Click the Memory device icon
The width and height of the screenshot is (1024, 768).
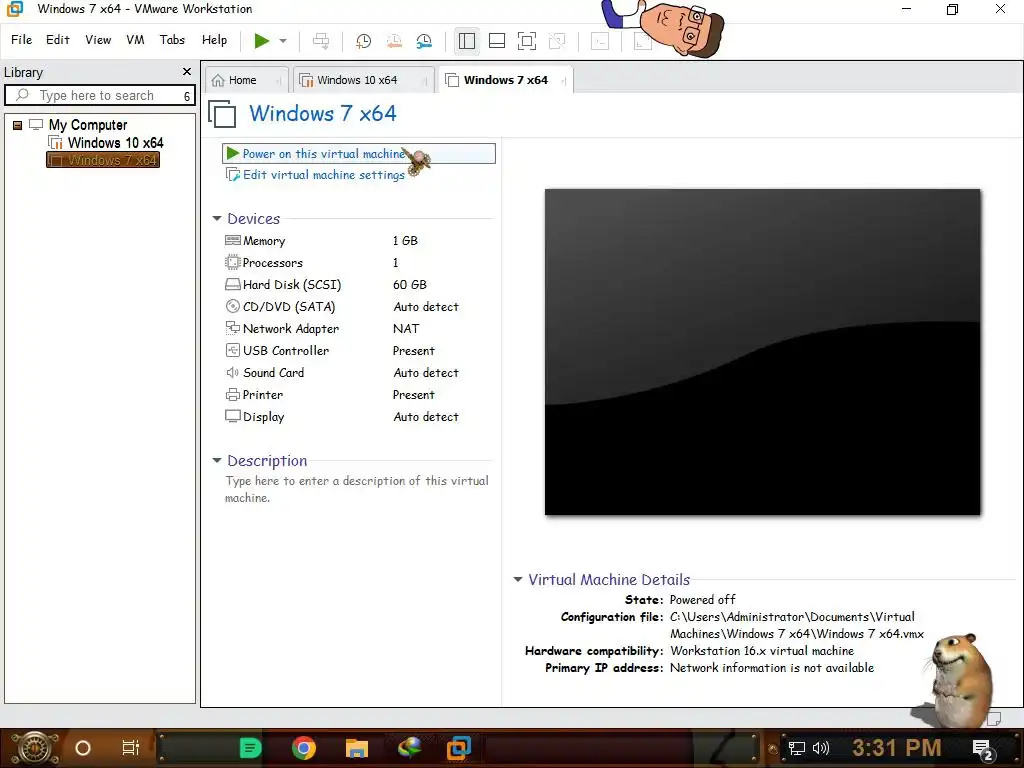click(x=232, y=240)
